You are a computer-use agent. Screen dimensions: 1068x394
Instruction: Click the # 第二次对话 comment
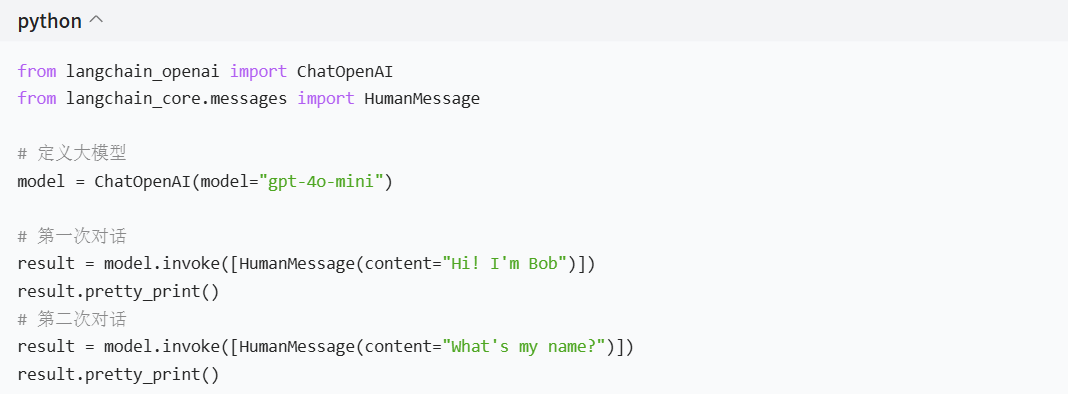[x=72, y=319]
